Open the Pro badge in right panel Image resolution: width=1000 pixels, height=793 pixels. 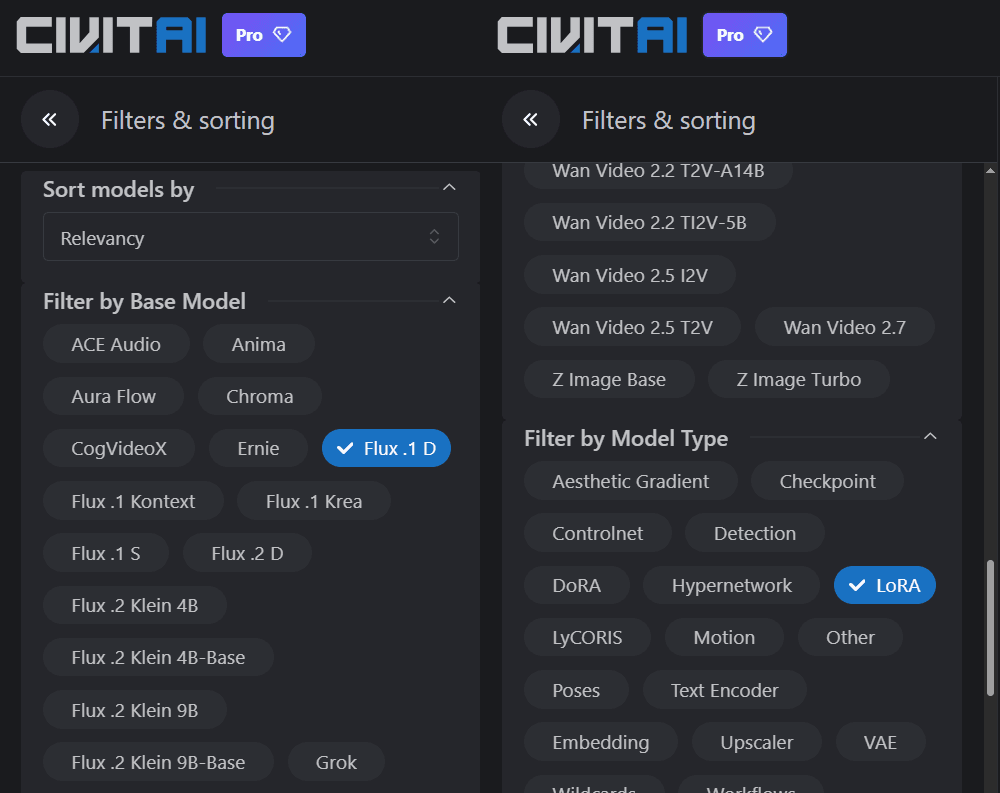pos(744,35)
